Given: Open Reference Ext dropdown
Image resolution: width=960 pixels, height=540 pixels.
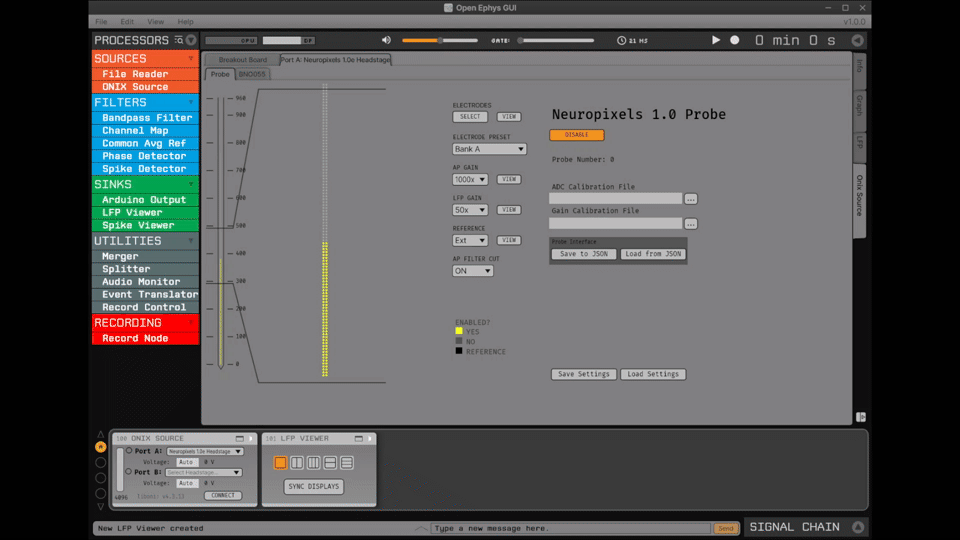Looking at the screenshot, I should click(470, 241).
